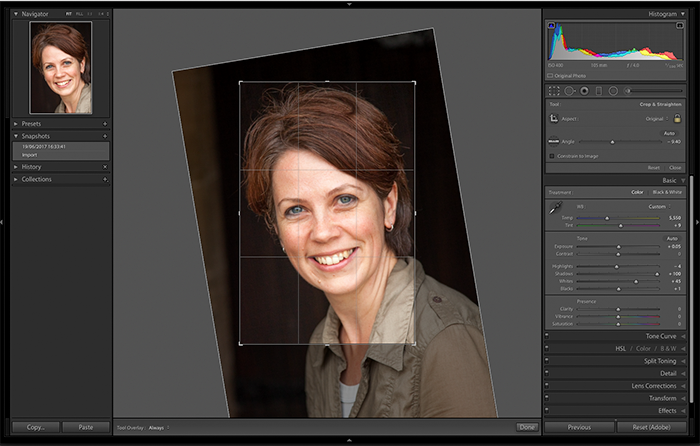
Task: Expand the History panel
Action: [x=32, y=167]
